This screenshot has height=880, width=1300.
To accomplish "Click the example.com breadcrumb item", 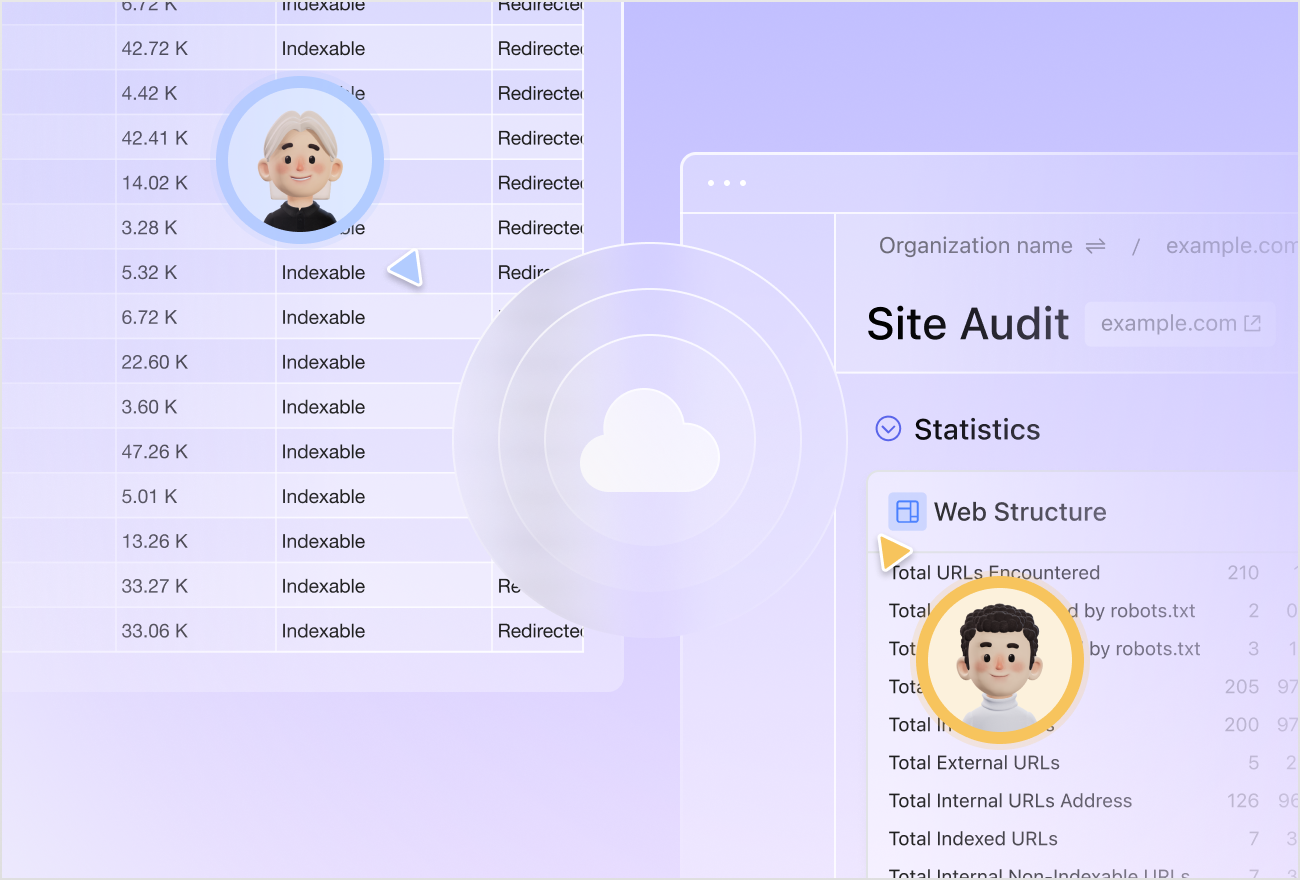I will pos(1232,246).
